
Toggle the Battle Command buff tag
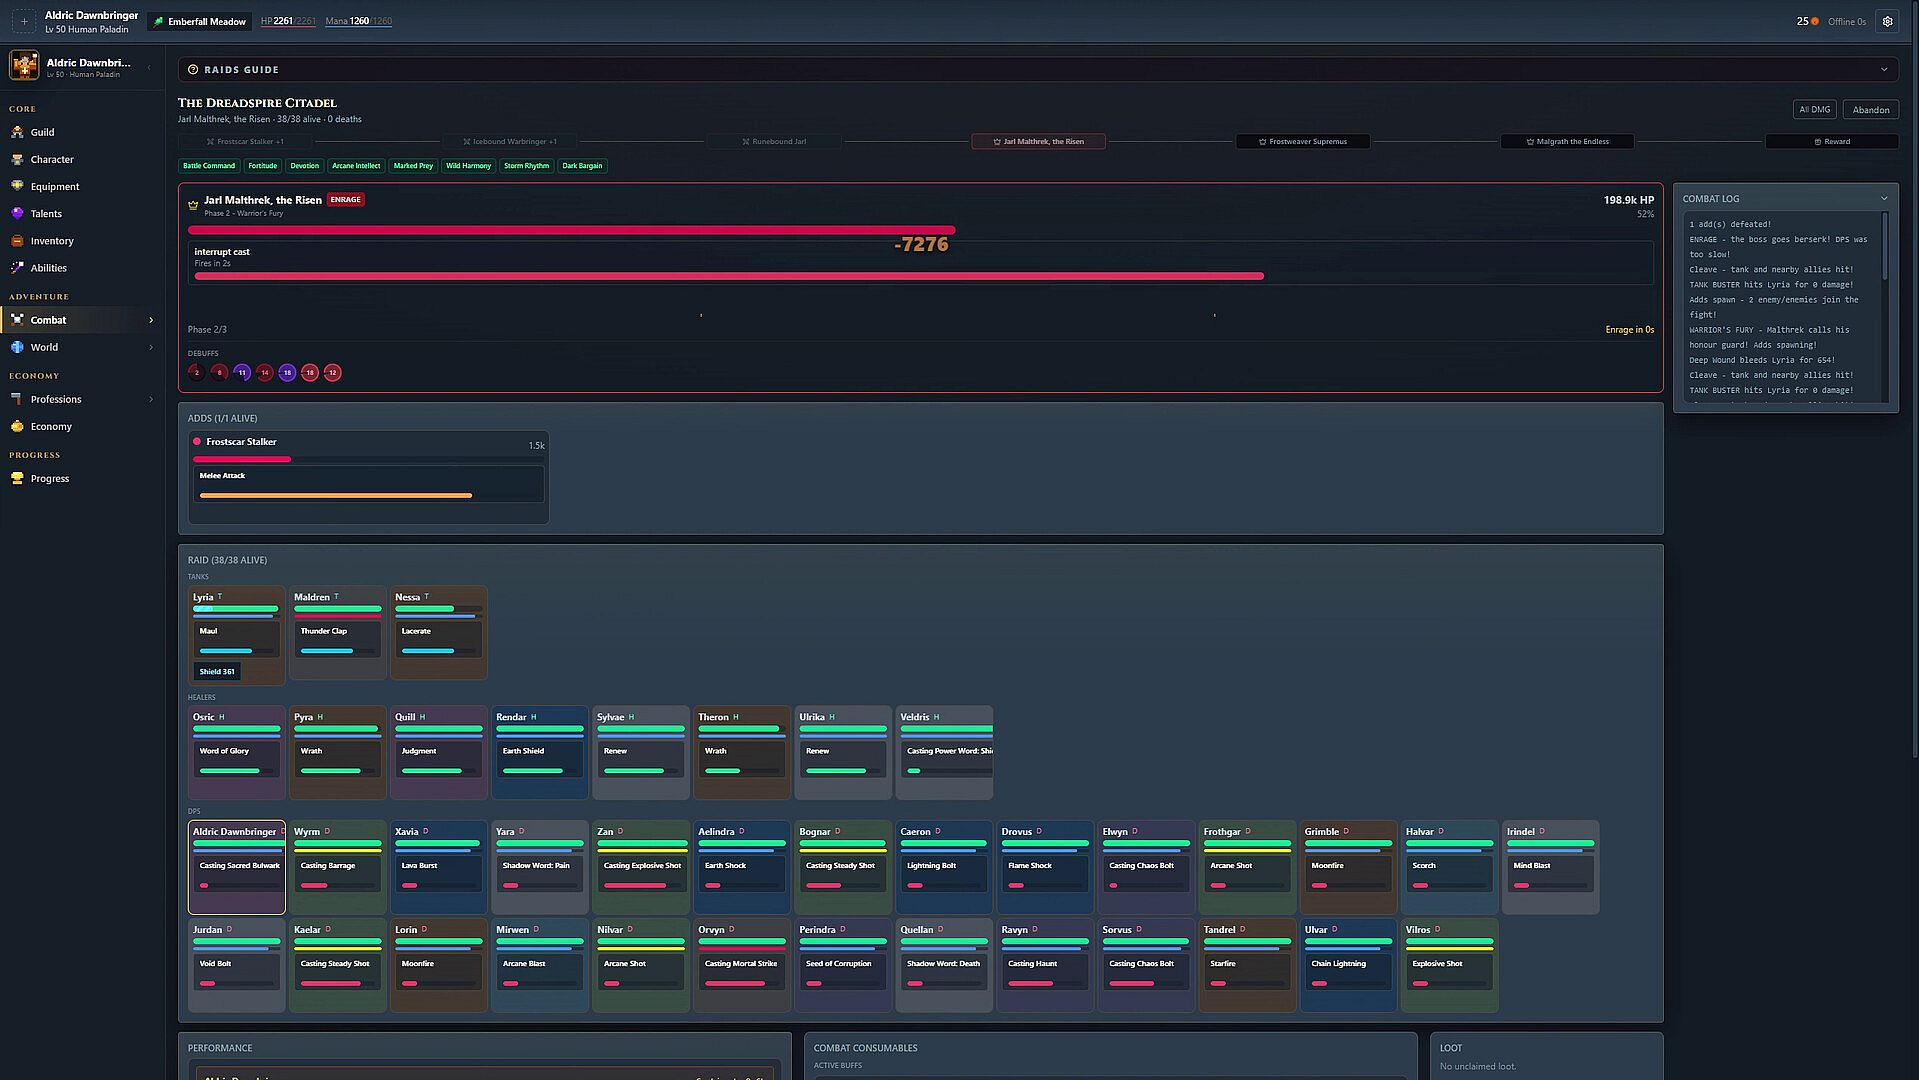[x=209, y=166]
